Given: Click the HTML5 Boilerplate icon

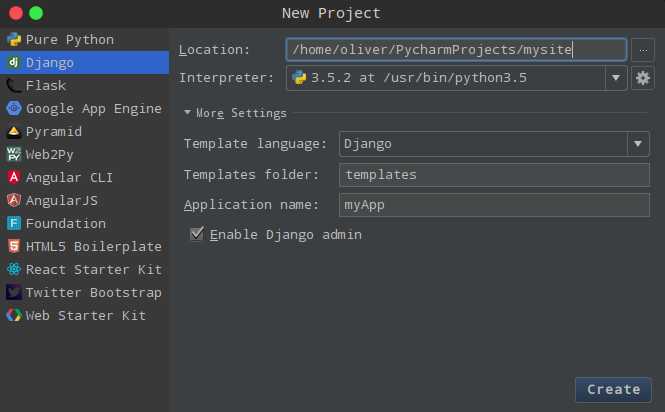Looking at the screenshot, I should click(14, 246).
